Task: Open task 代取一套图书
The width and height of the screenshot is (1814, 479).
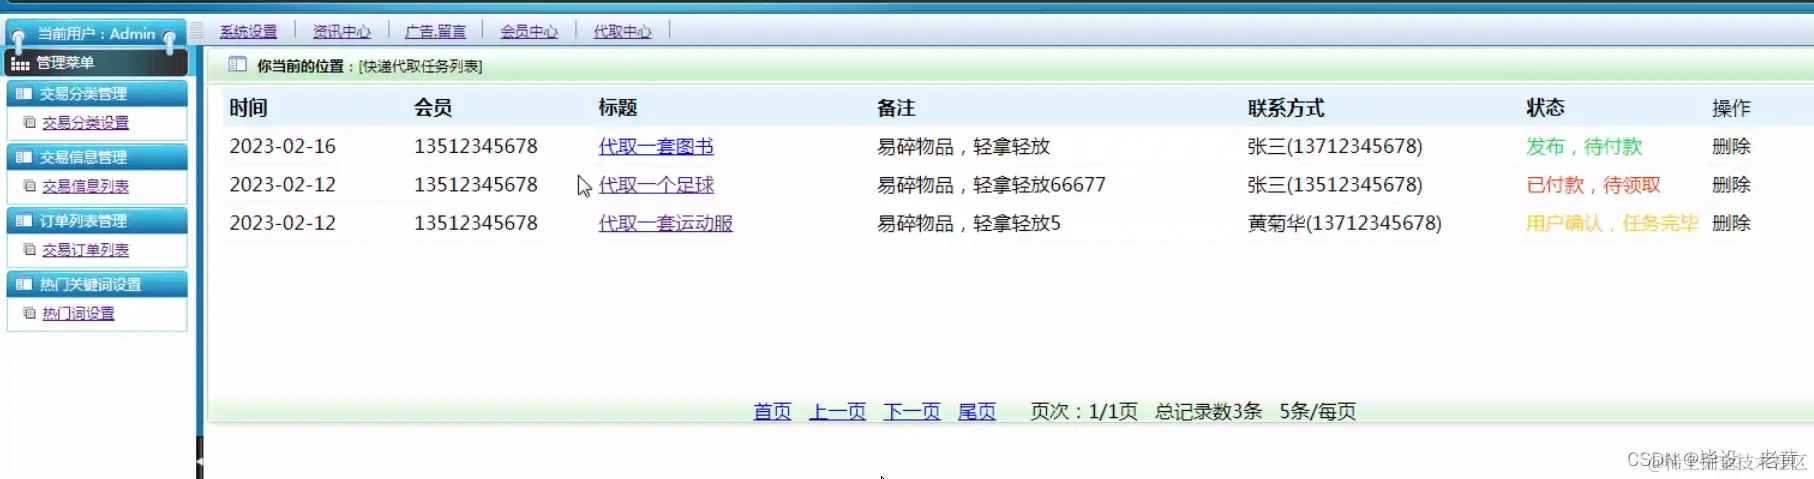Action: [x=656, y=147]
